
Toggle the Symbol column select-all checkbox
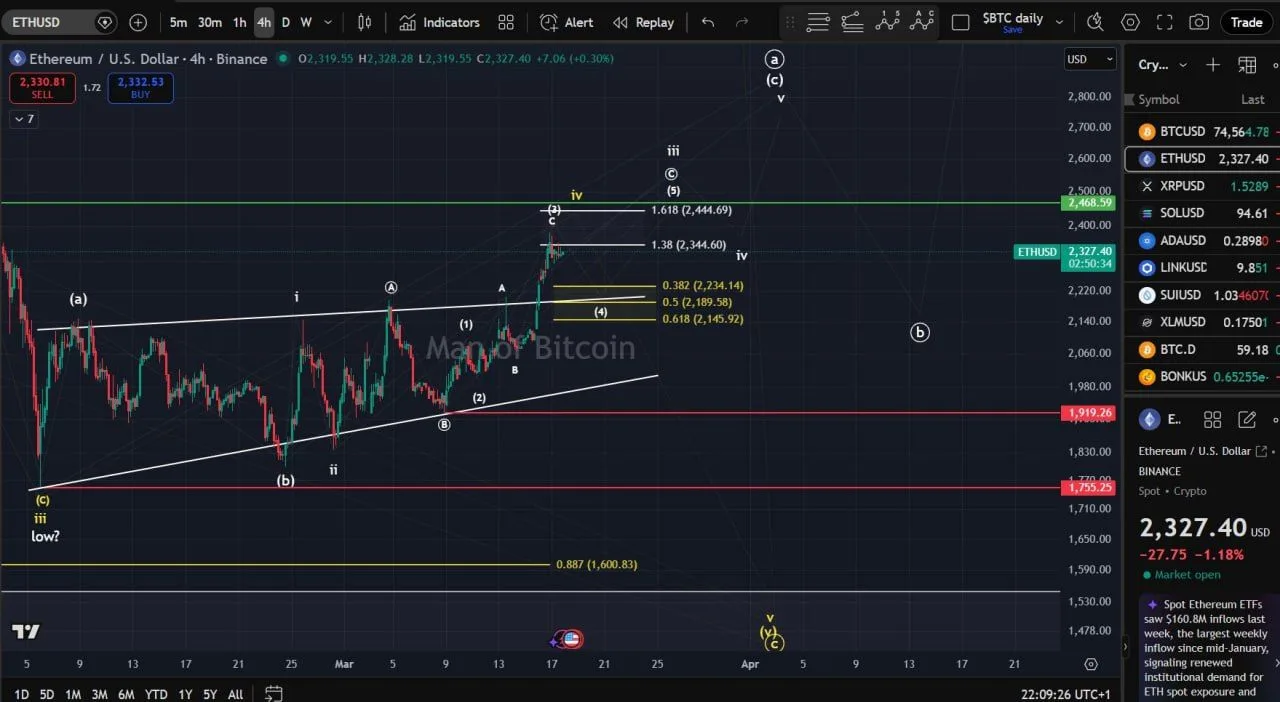click(1131, 99)
